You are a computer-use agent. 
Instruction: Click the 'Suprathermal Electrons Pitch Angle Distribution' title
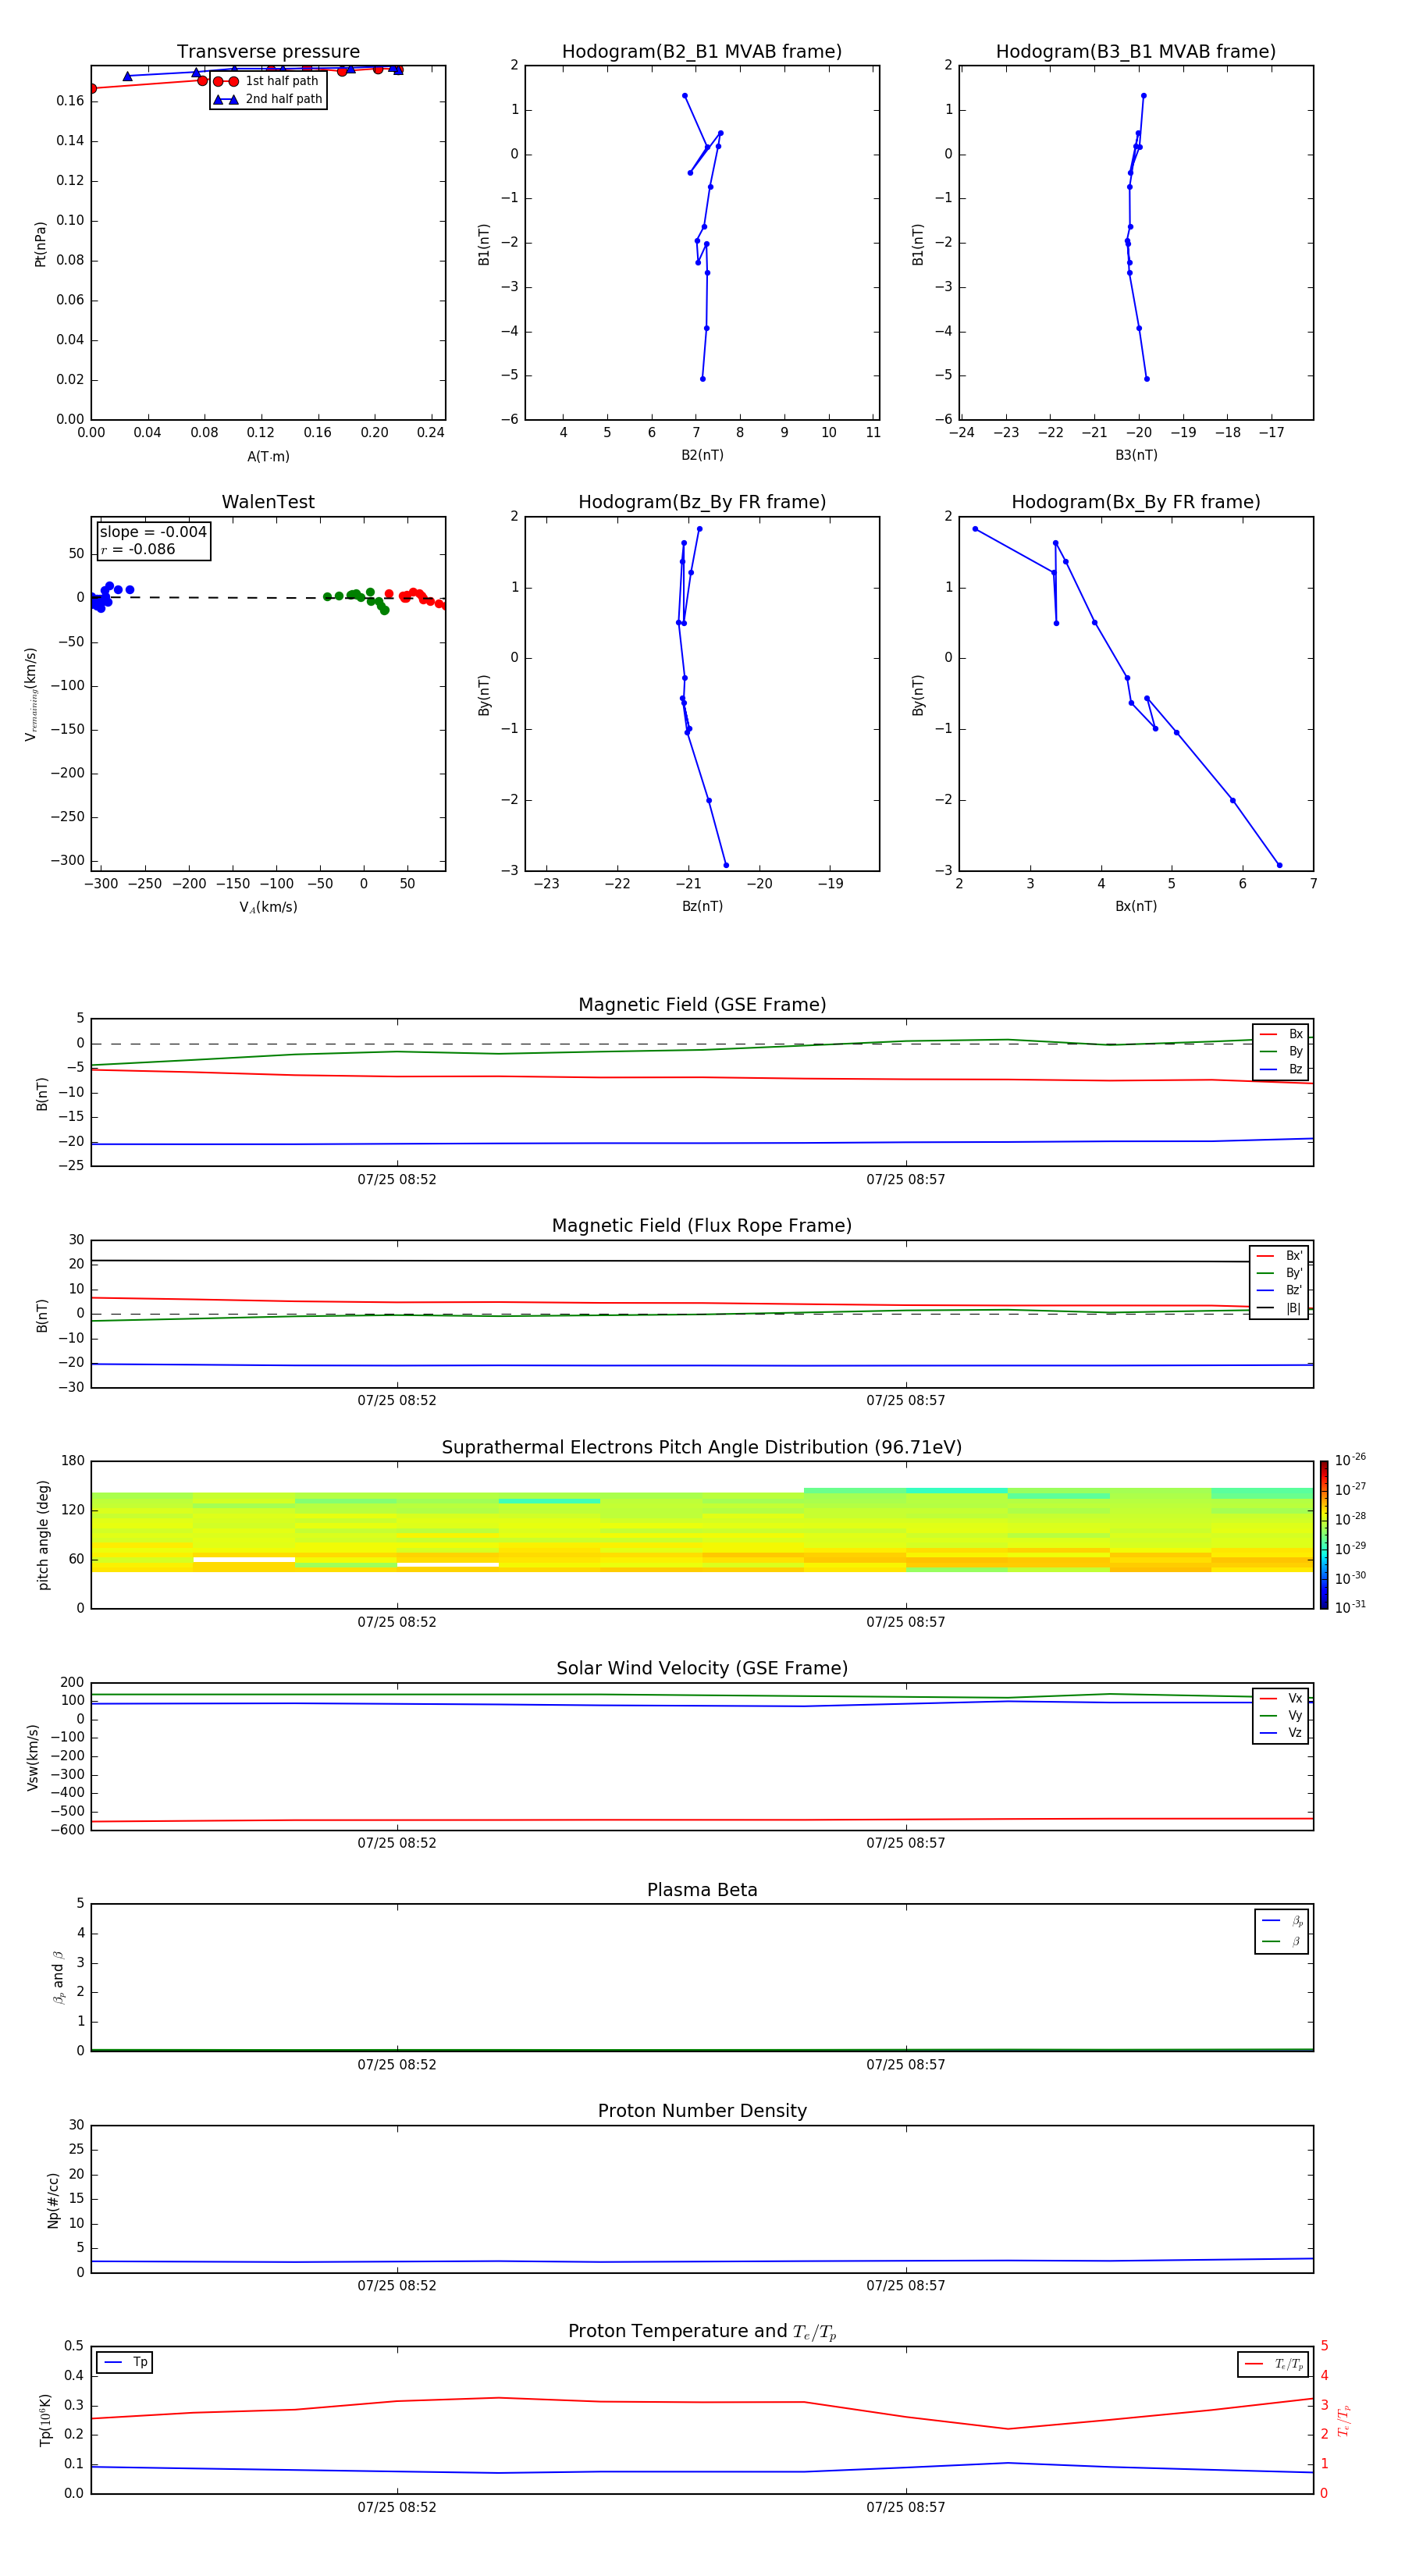[x=702, y=1447]
